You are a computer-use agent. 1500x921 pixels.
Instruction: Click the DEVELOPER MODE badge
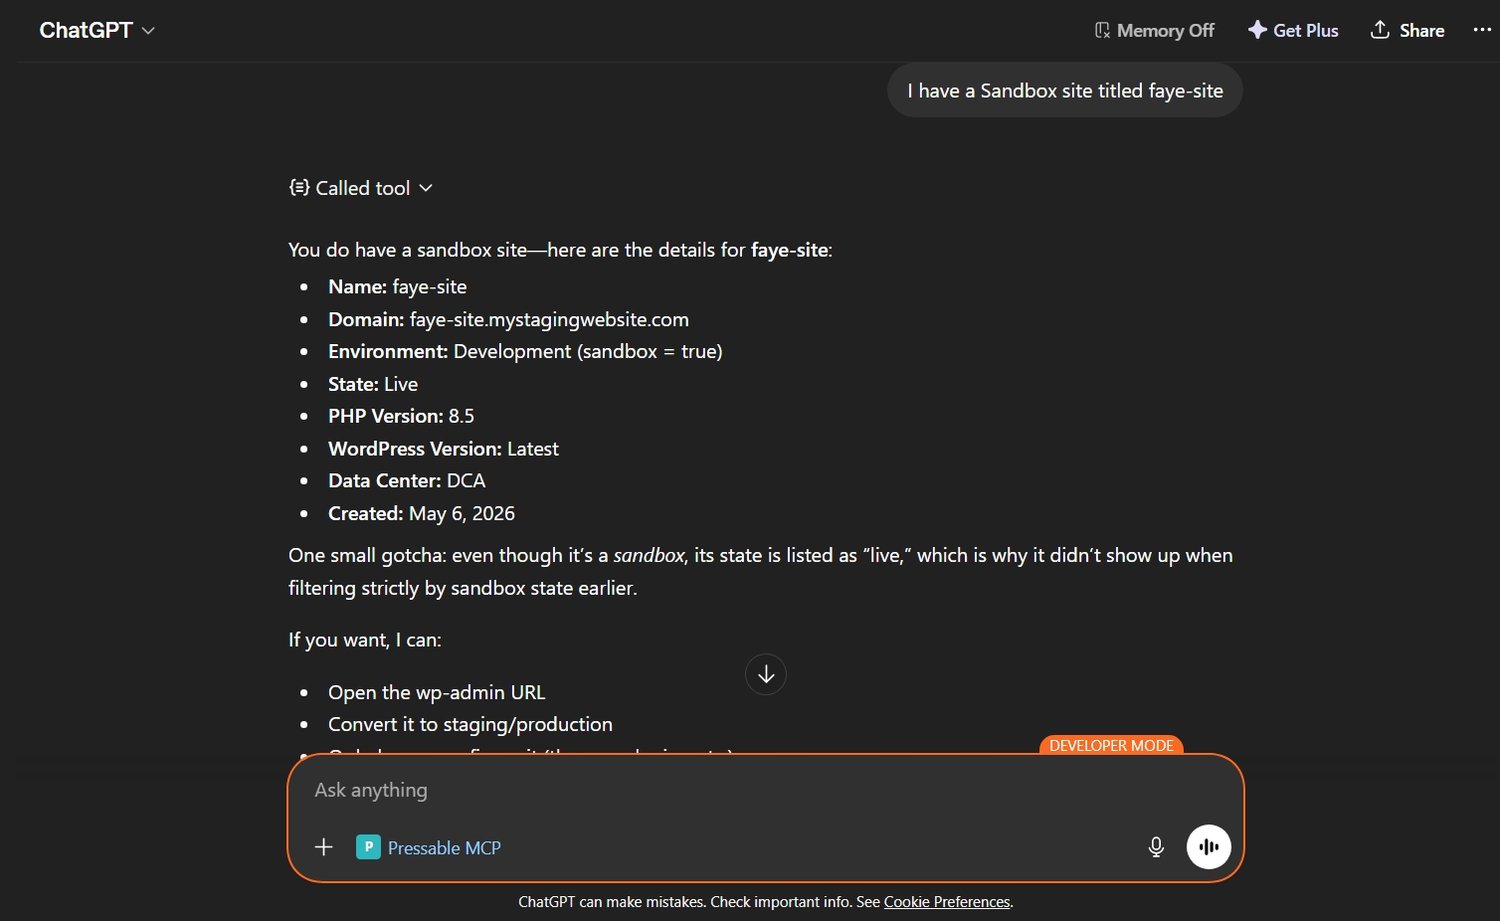click(1111, 746)
